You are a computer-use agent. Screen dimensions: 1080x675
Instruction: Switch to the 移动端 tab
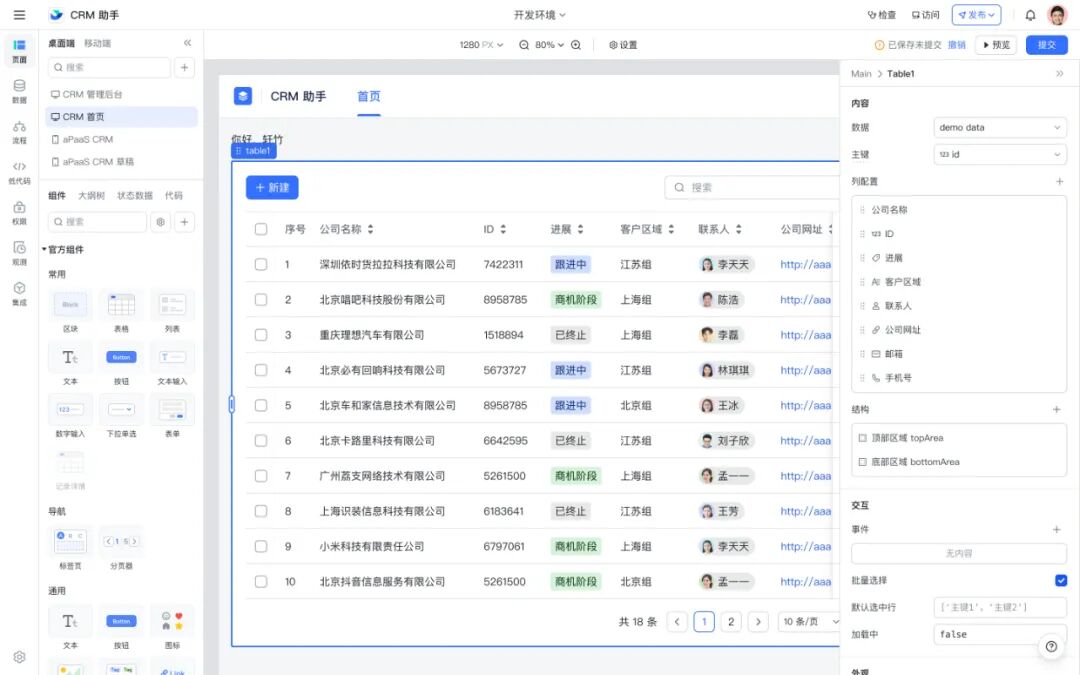[97, 43]
